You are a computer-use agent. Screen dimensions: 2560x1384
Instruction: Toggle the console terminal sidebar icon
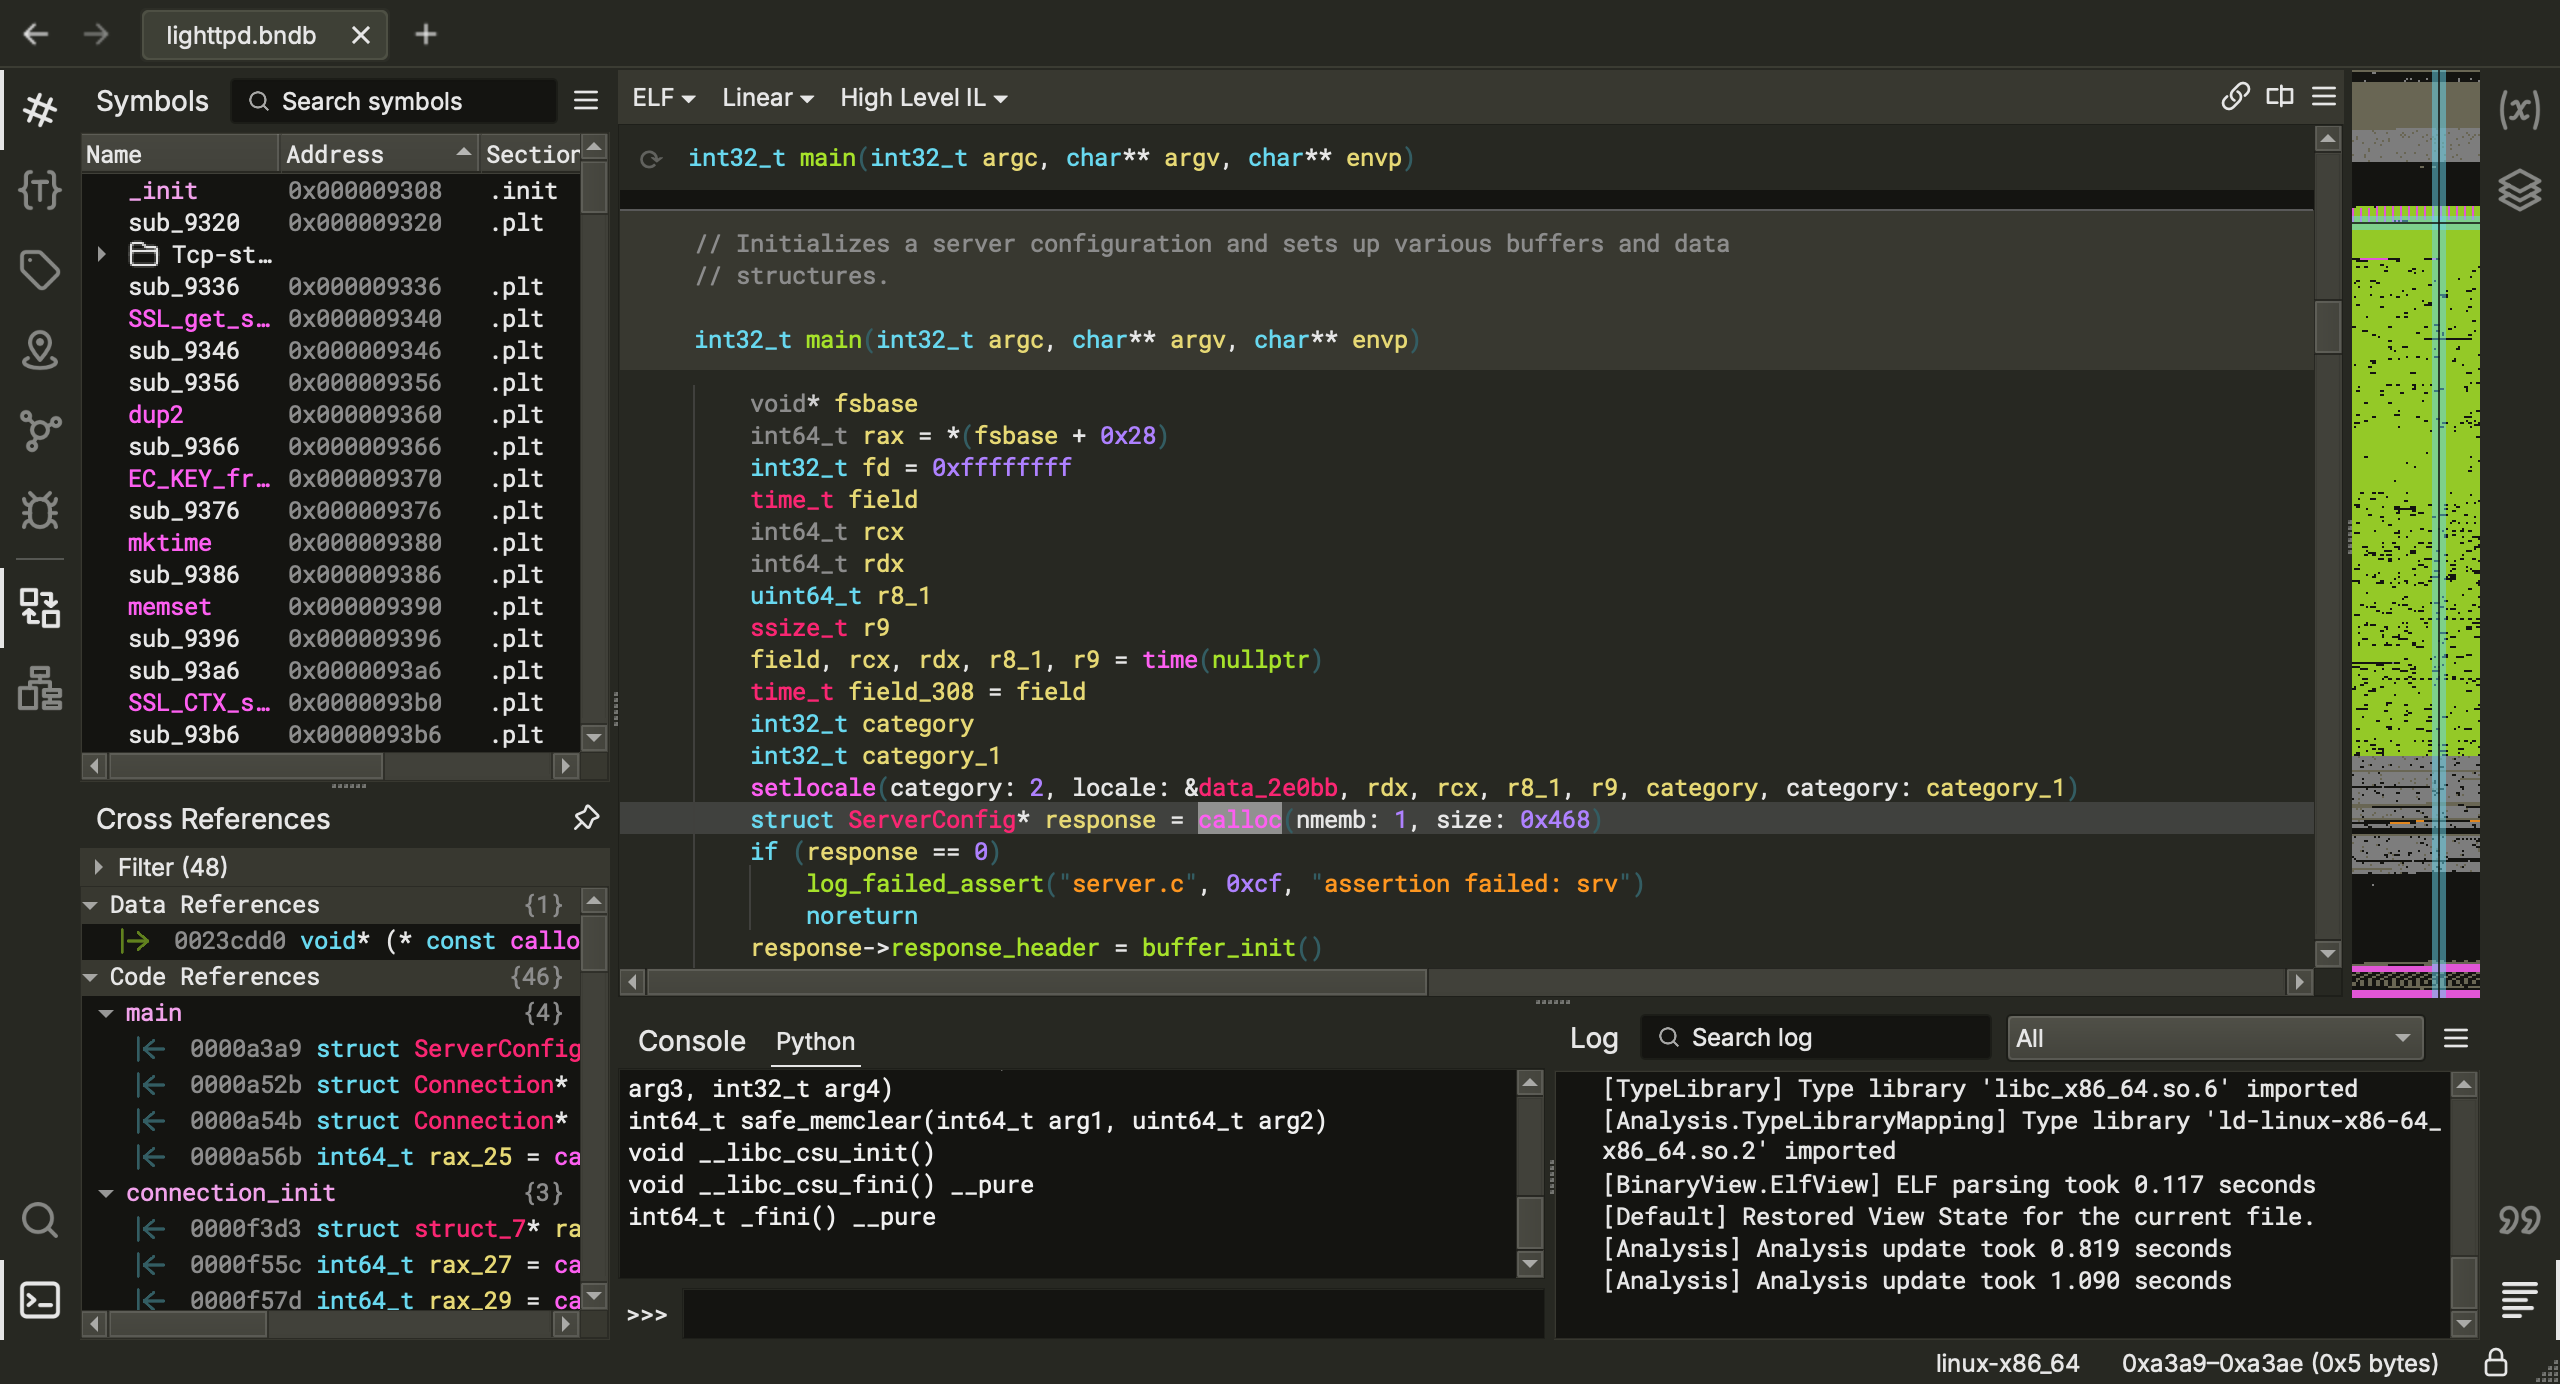coord(40,1299)
